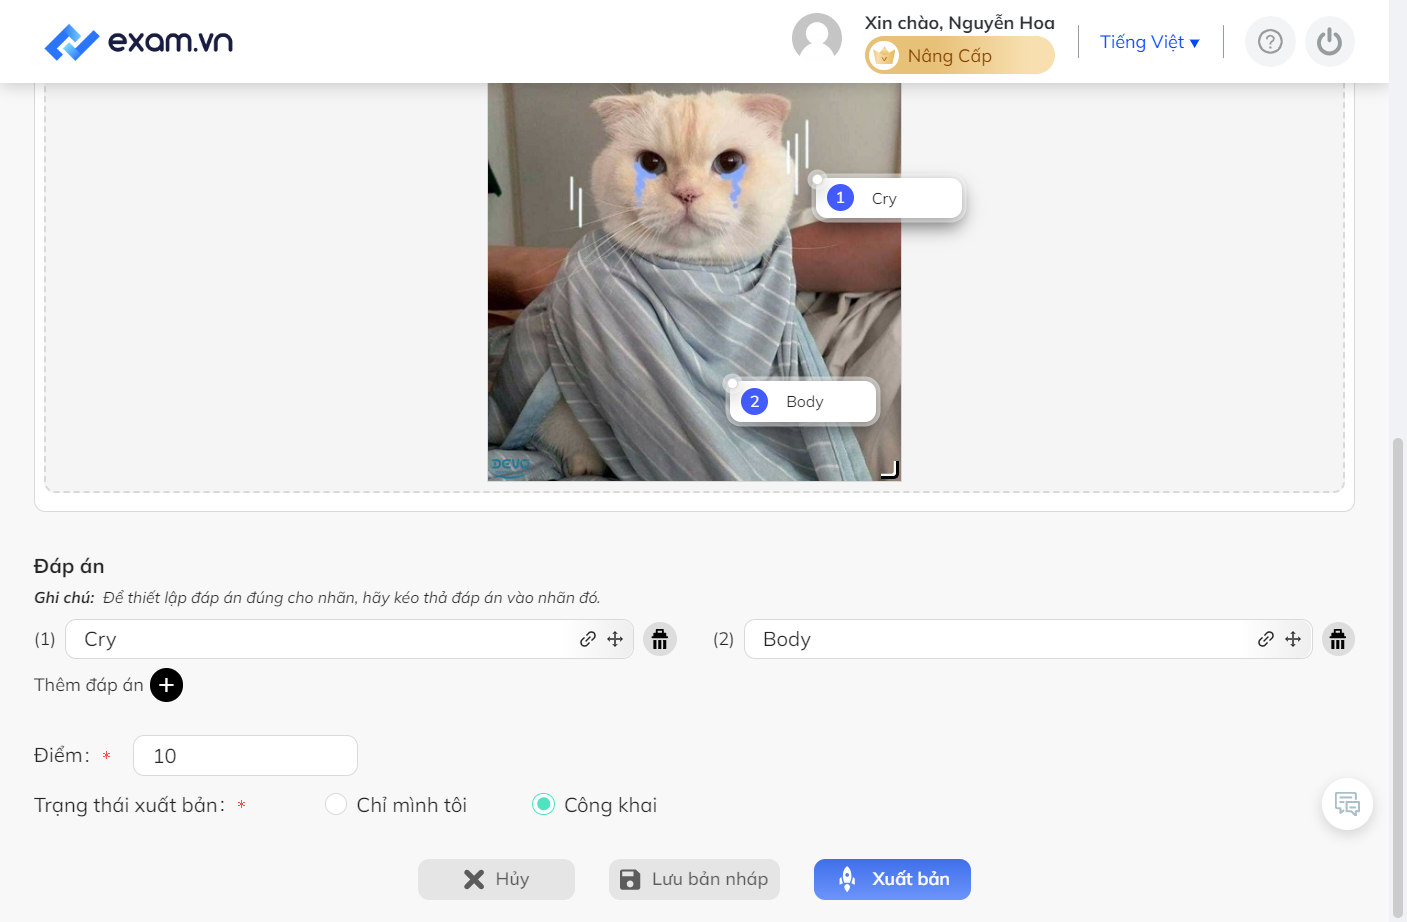This screenshot has width=1407, height=922.
Task: Click the 'Thêm đáp án' label
Action: click(89, 685)
